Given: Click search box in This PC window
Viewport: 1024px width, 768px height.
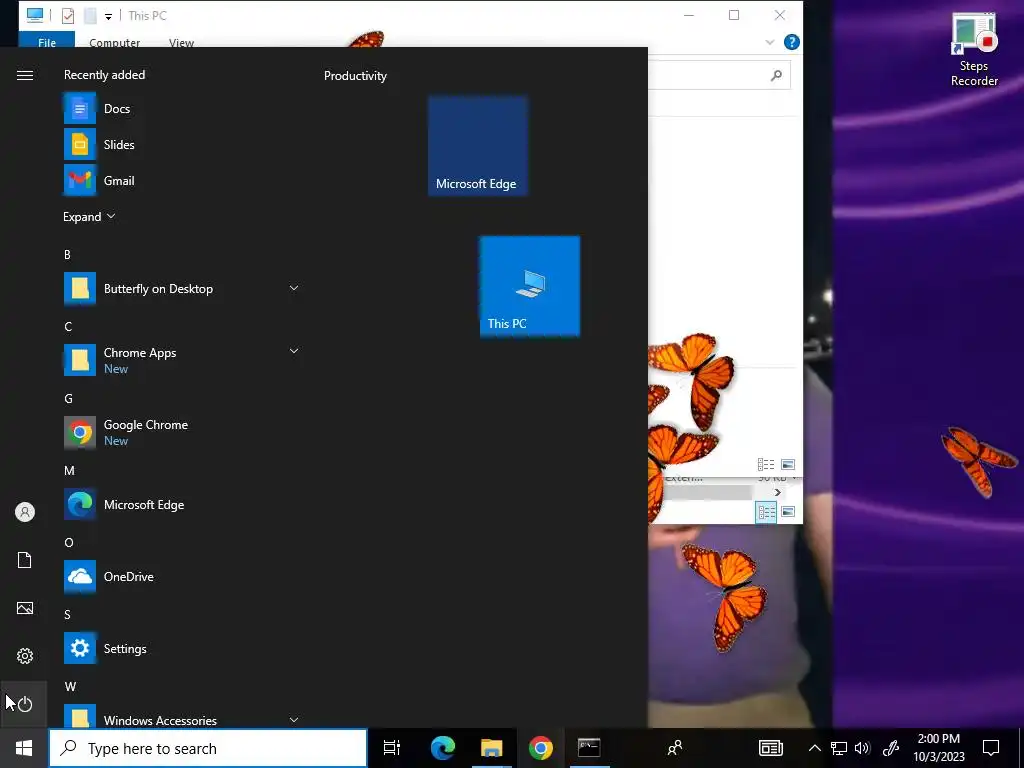Looking at the screenshot, I should (718, 76).
